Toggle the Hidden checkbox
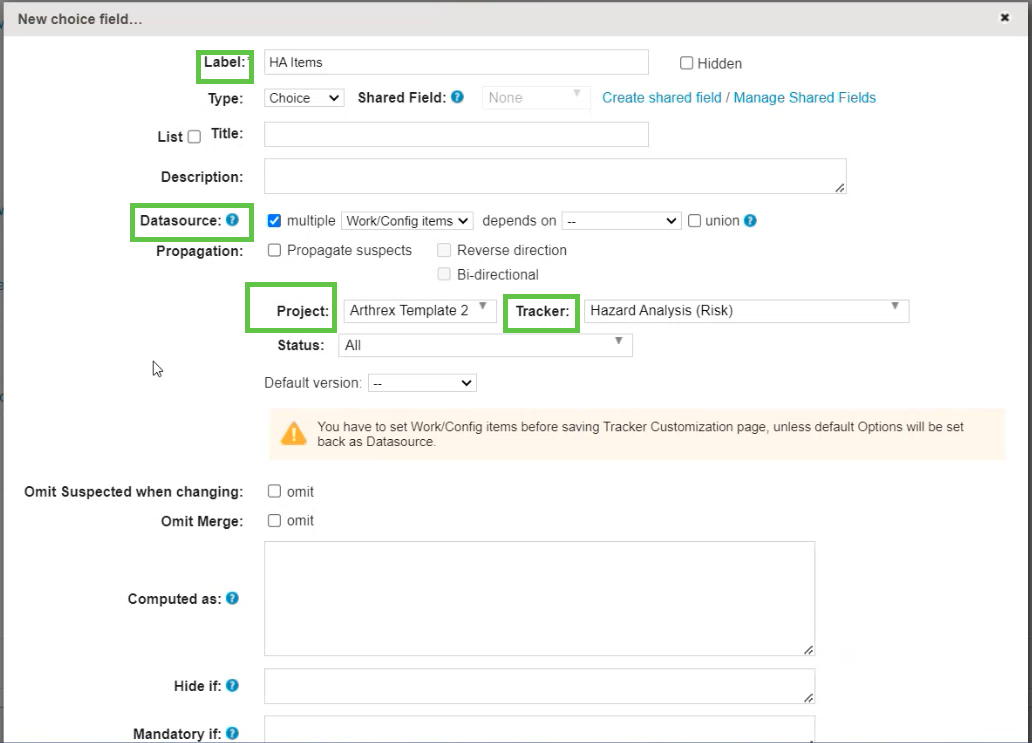Screen dimensions: 1032x743 [687, 63]
